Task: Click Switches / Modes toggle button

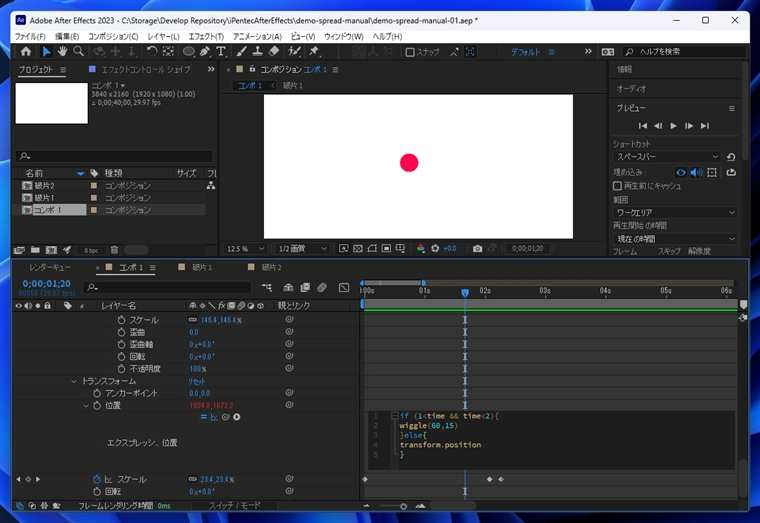Action: (x=235, y=506)
